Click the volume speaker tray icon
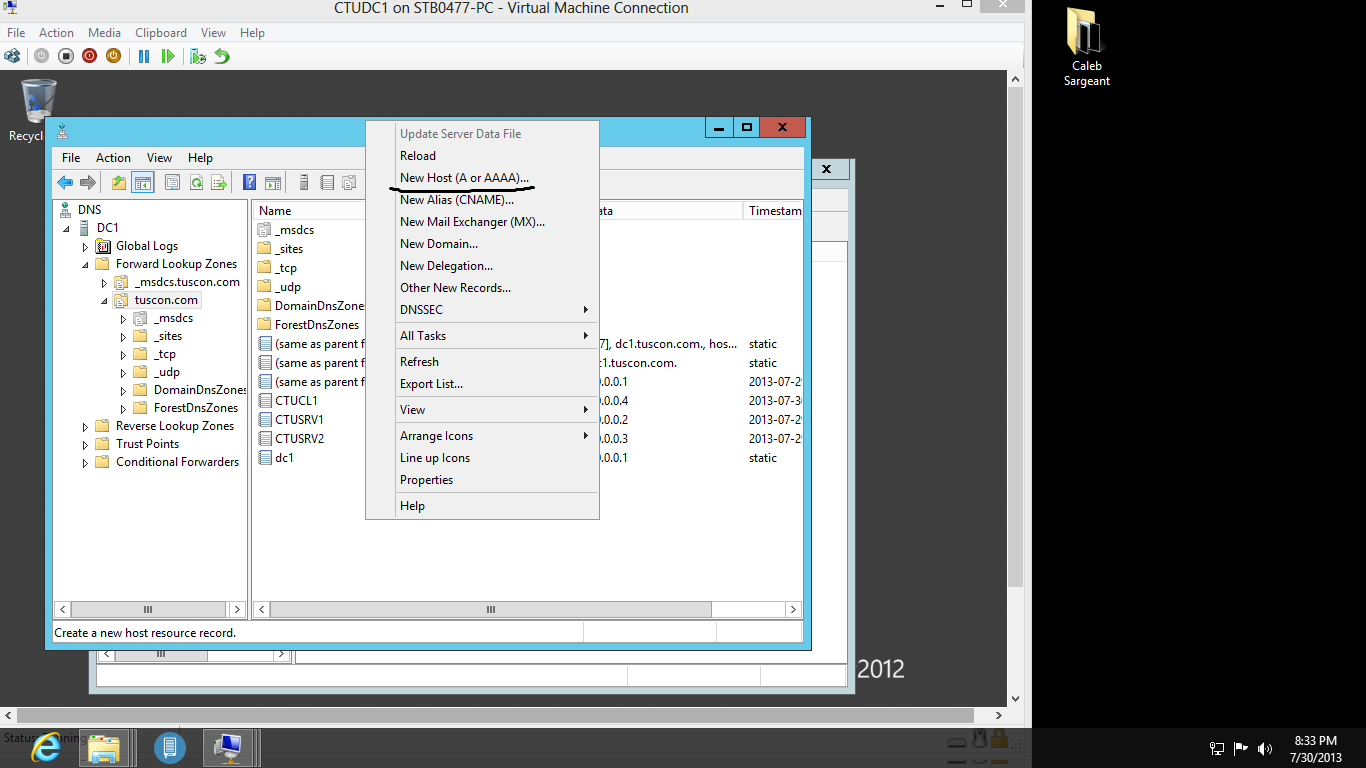 point(1265,748)
